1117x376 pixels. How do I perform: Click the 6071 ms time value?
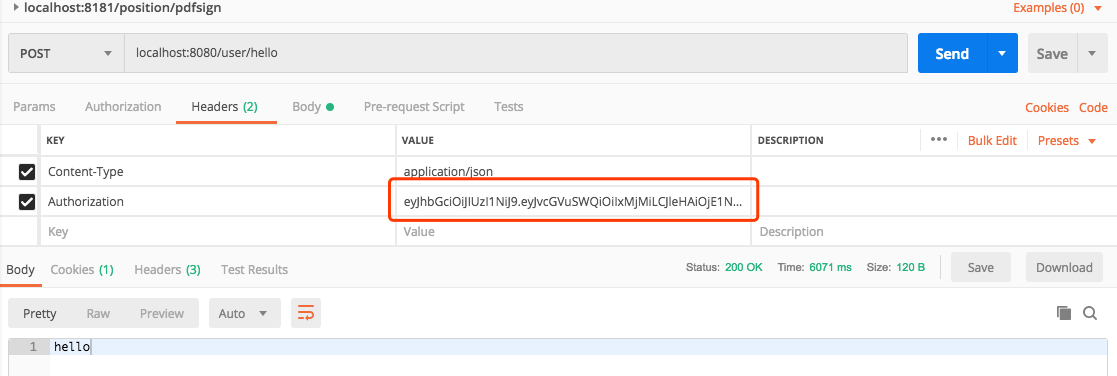click(831, 268)
